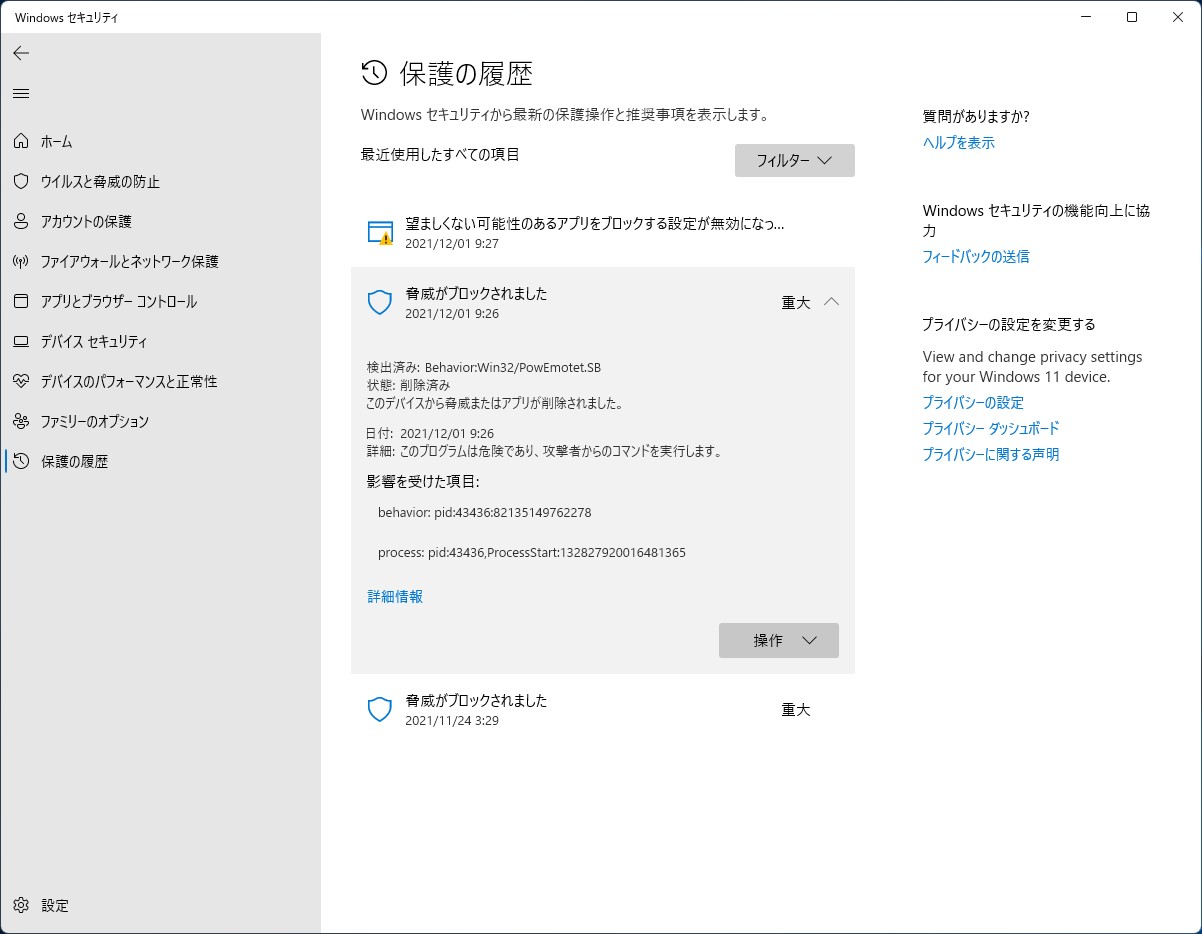This screenshot has width=1202, height=934.
Task: Open the フィルター dropdown
Action: click(x=794, y=160)
